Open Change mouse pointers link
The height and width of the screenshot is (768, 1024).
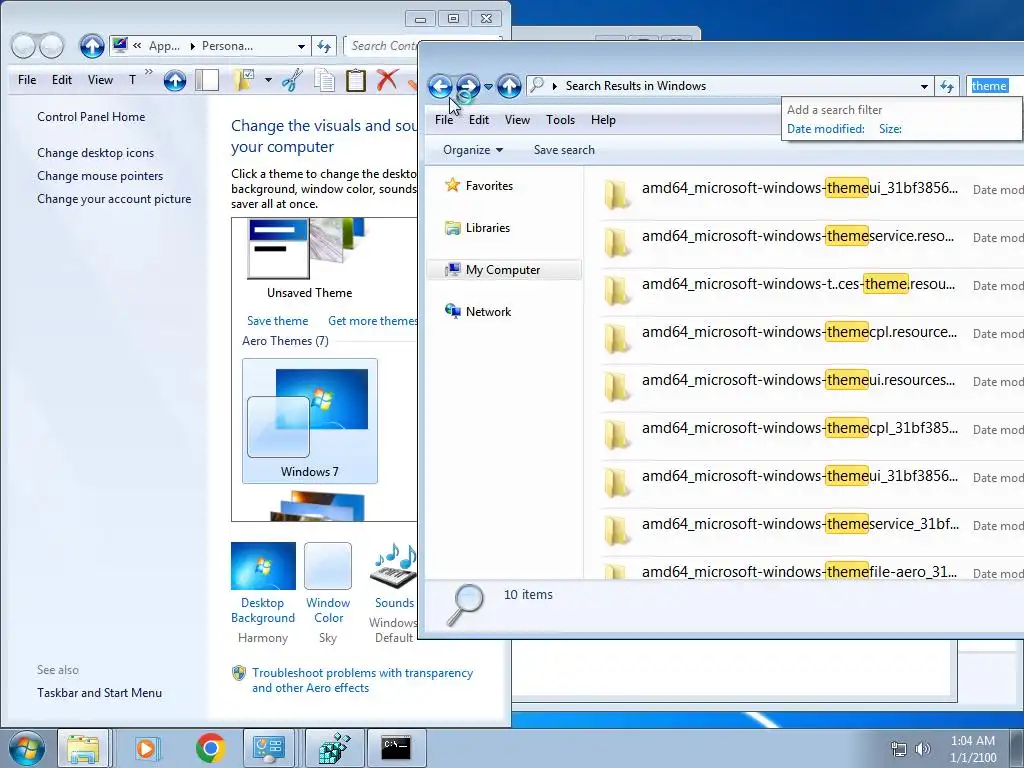(100, 176)
